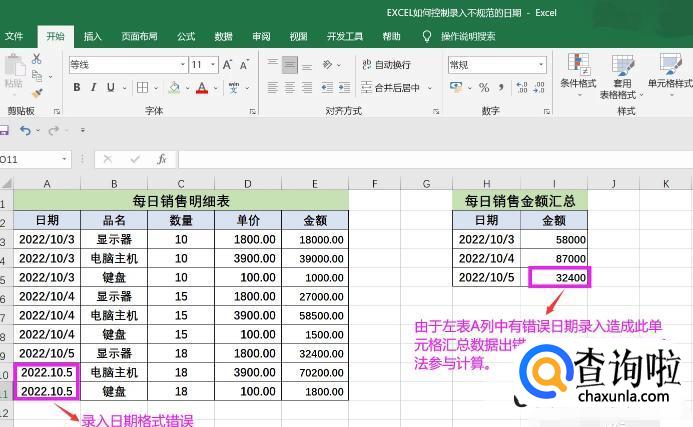Apply cell borders icon
This screenshot has height=427, width=693.
point(142,88)
